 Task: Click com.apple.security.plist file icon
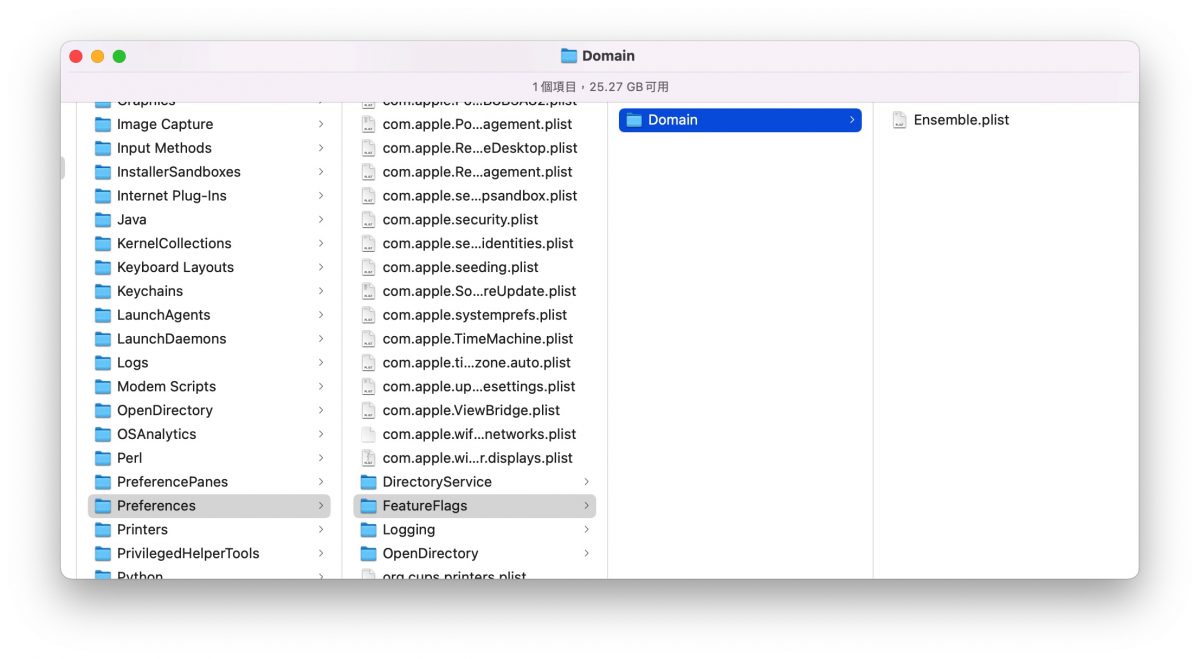[368, 220]
